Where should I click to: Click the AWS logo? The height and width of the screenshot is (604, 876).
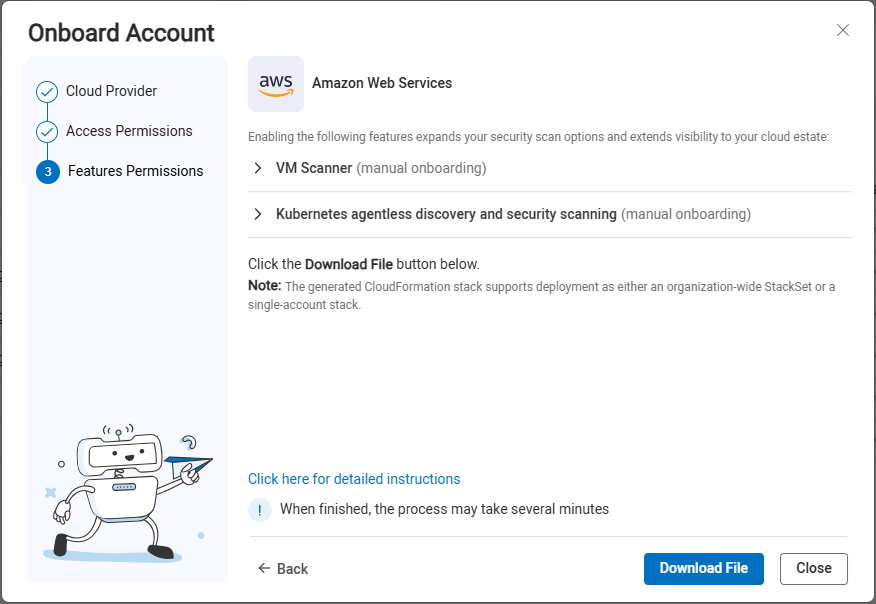[276, 84]
